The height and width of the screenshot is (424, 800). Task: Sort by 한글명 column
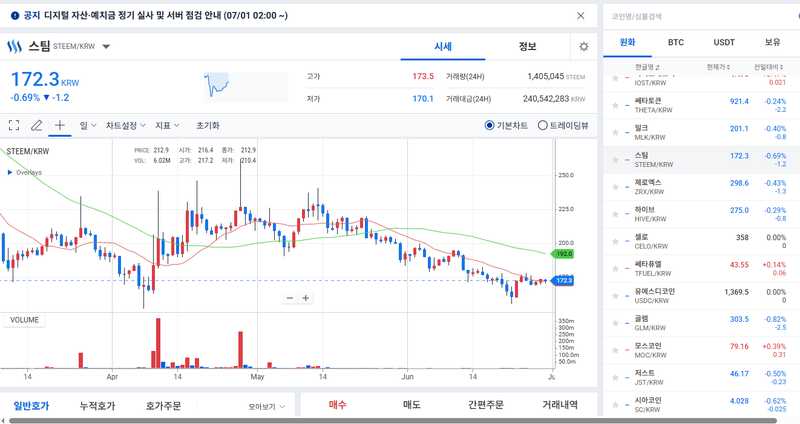[647, 67]
